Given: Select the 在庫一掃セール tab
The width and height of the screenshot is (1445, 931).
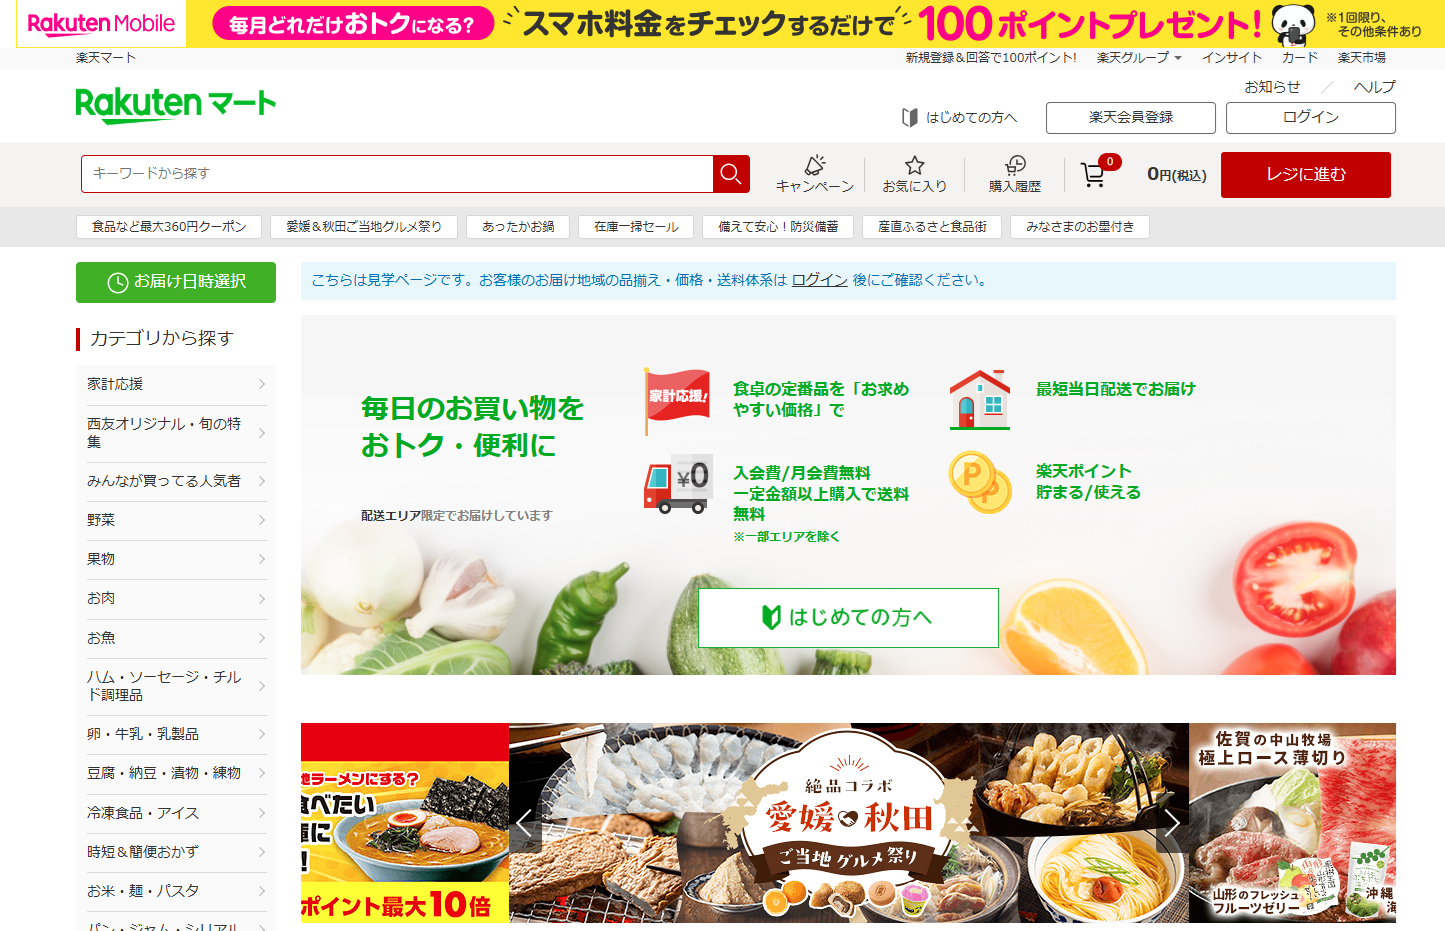Looking at the screenshot, I should [636, 227].
